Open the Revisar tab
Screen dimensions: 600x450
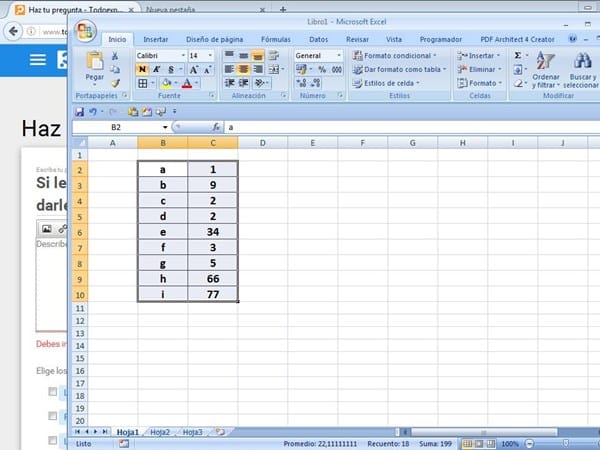(x=357, y=39)
